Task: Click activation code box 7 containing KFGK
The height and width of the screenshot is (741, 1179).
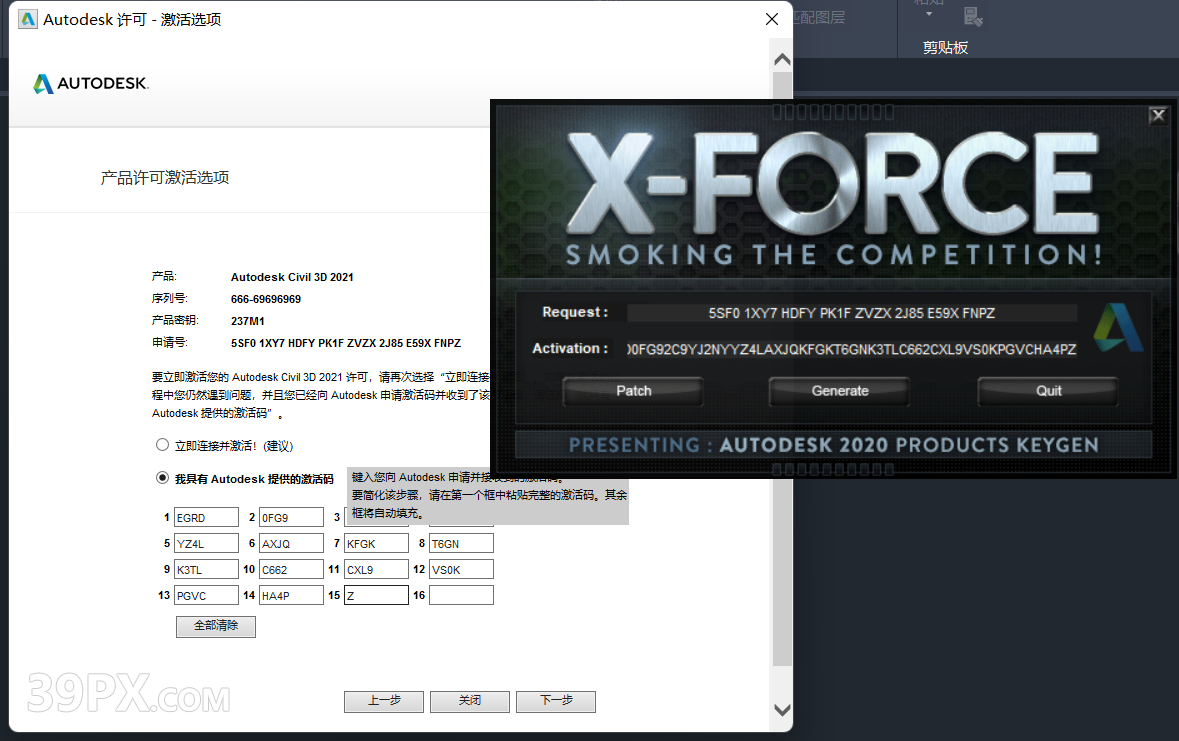Action: [376, 543]
